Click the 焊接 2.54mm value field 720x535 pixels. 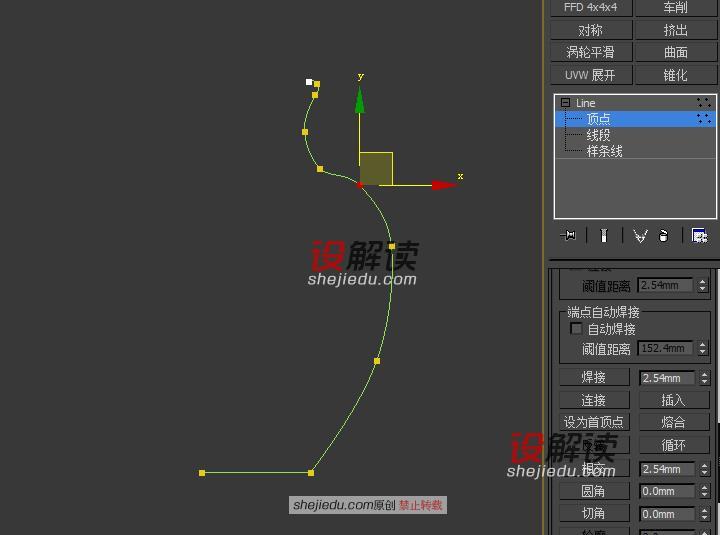667,378
